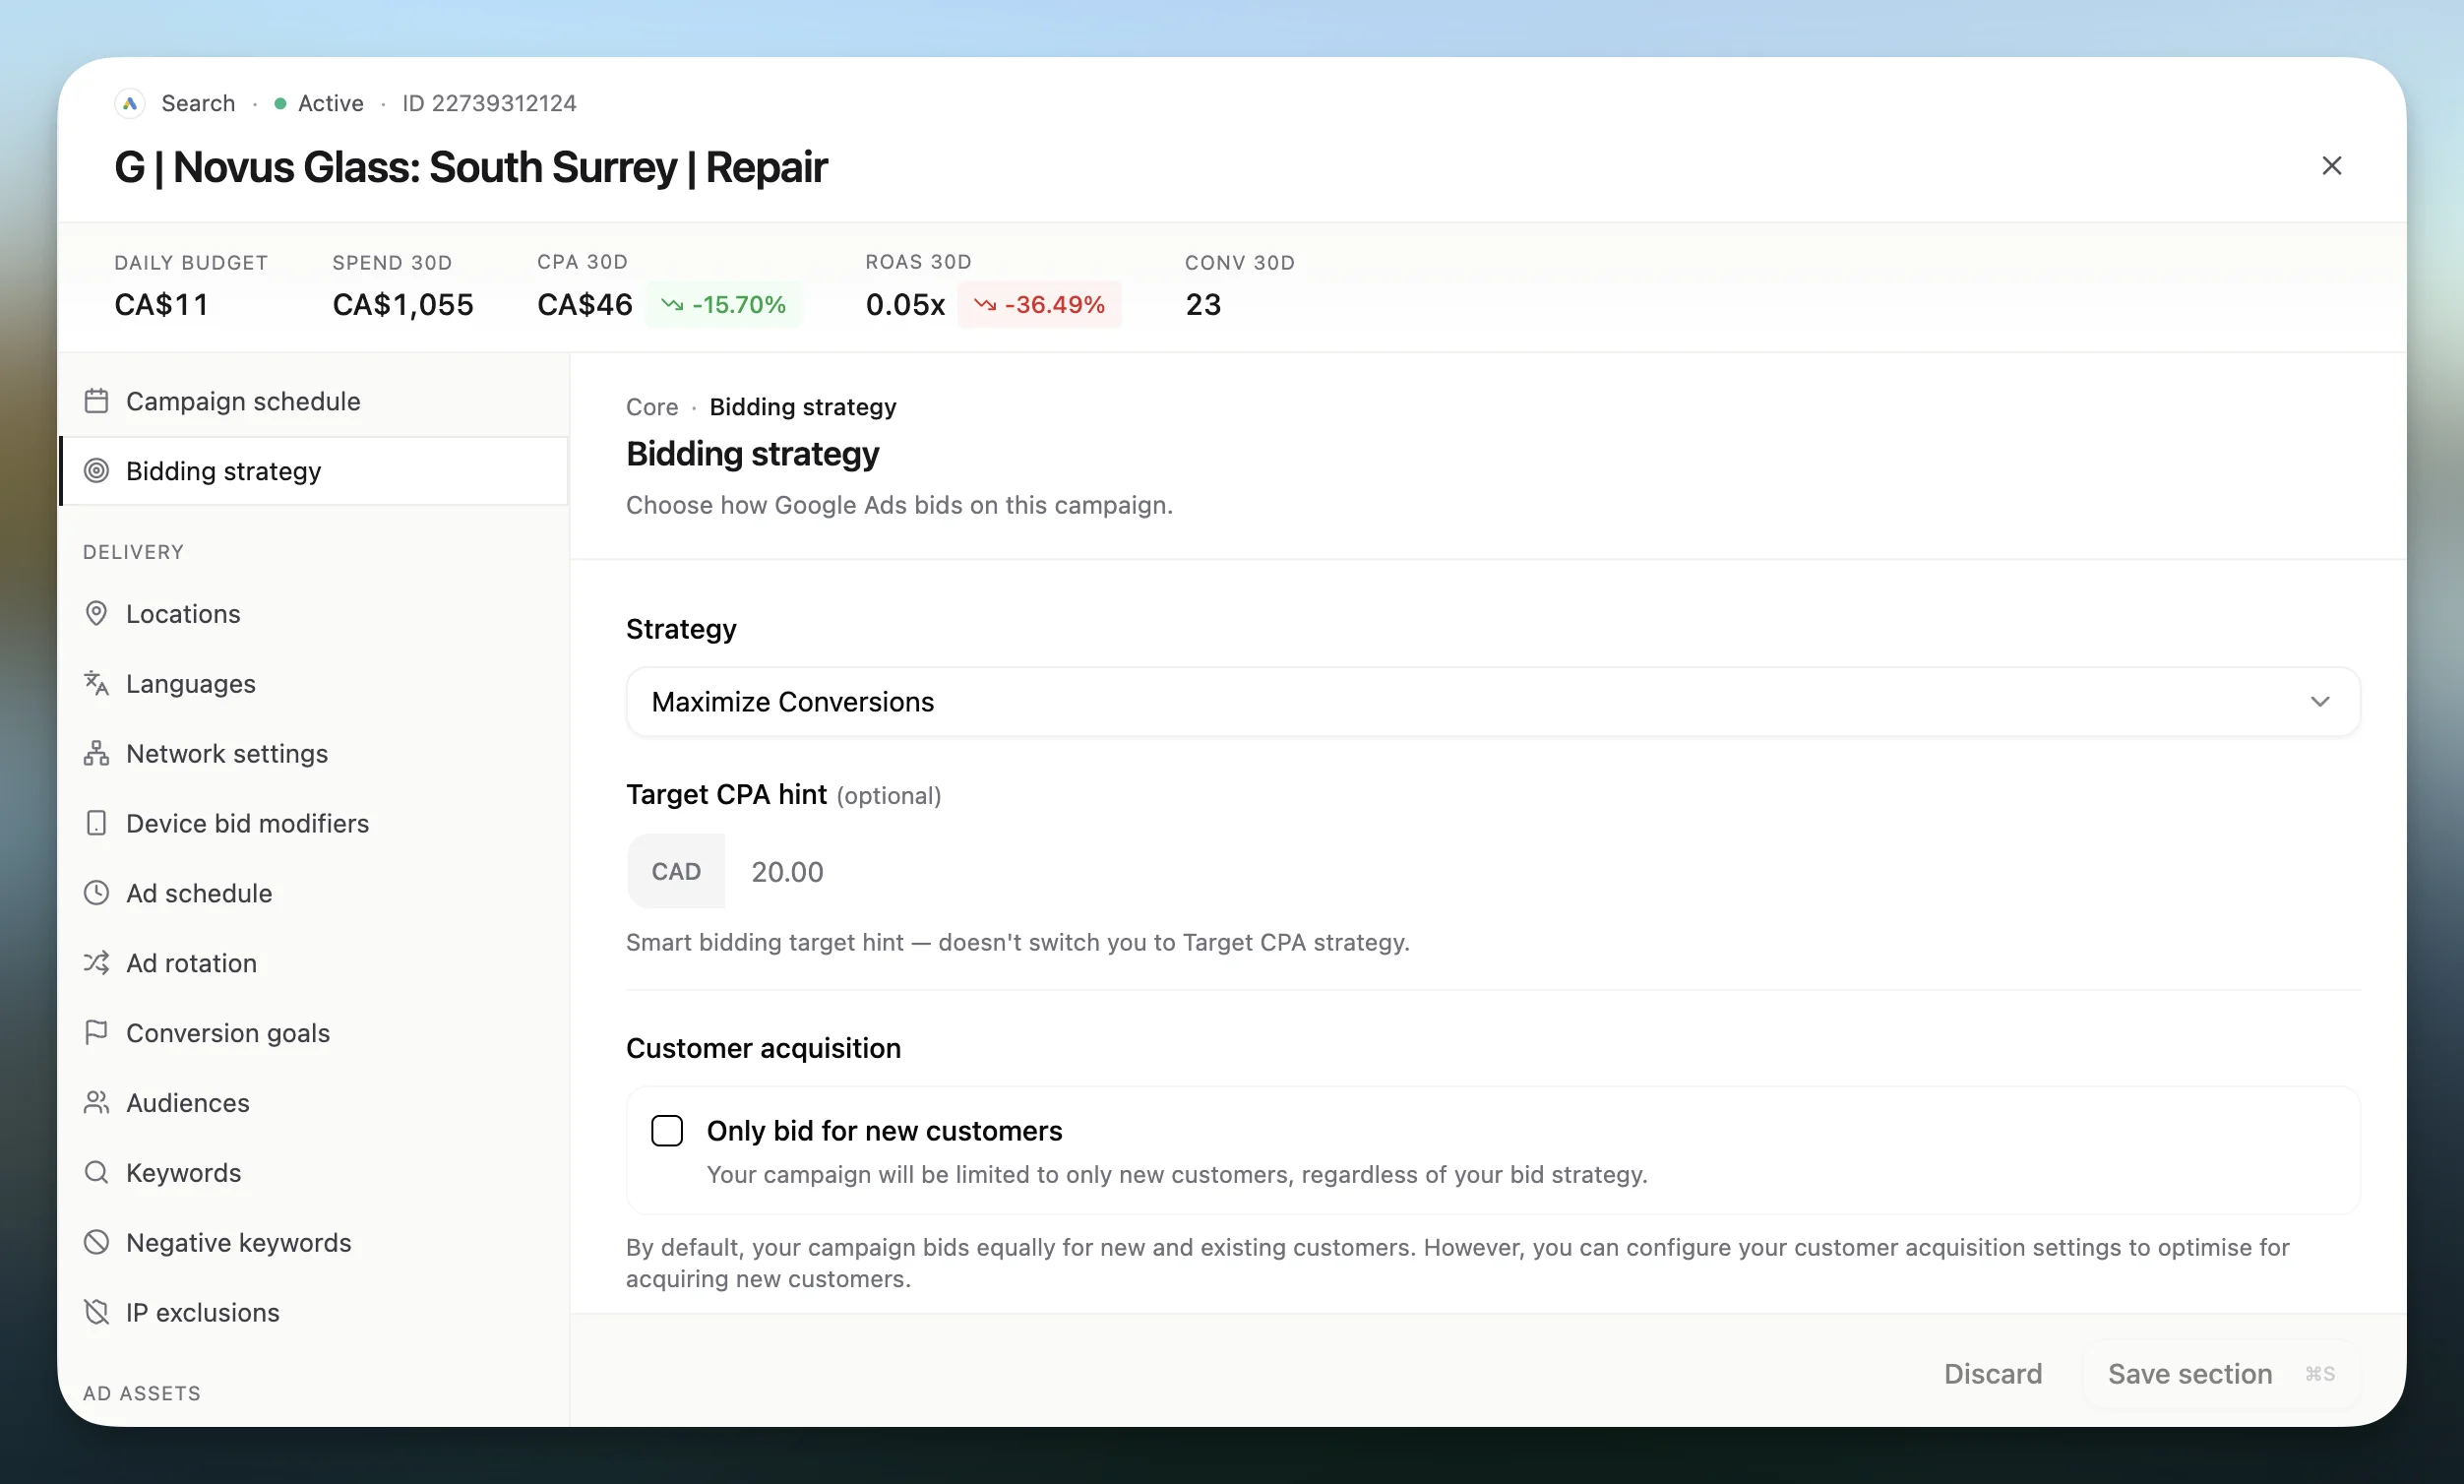
Task: Click the Search campaign type label
Action: (198, 103)
